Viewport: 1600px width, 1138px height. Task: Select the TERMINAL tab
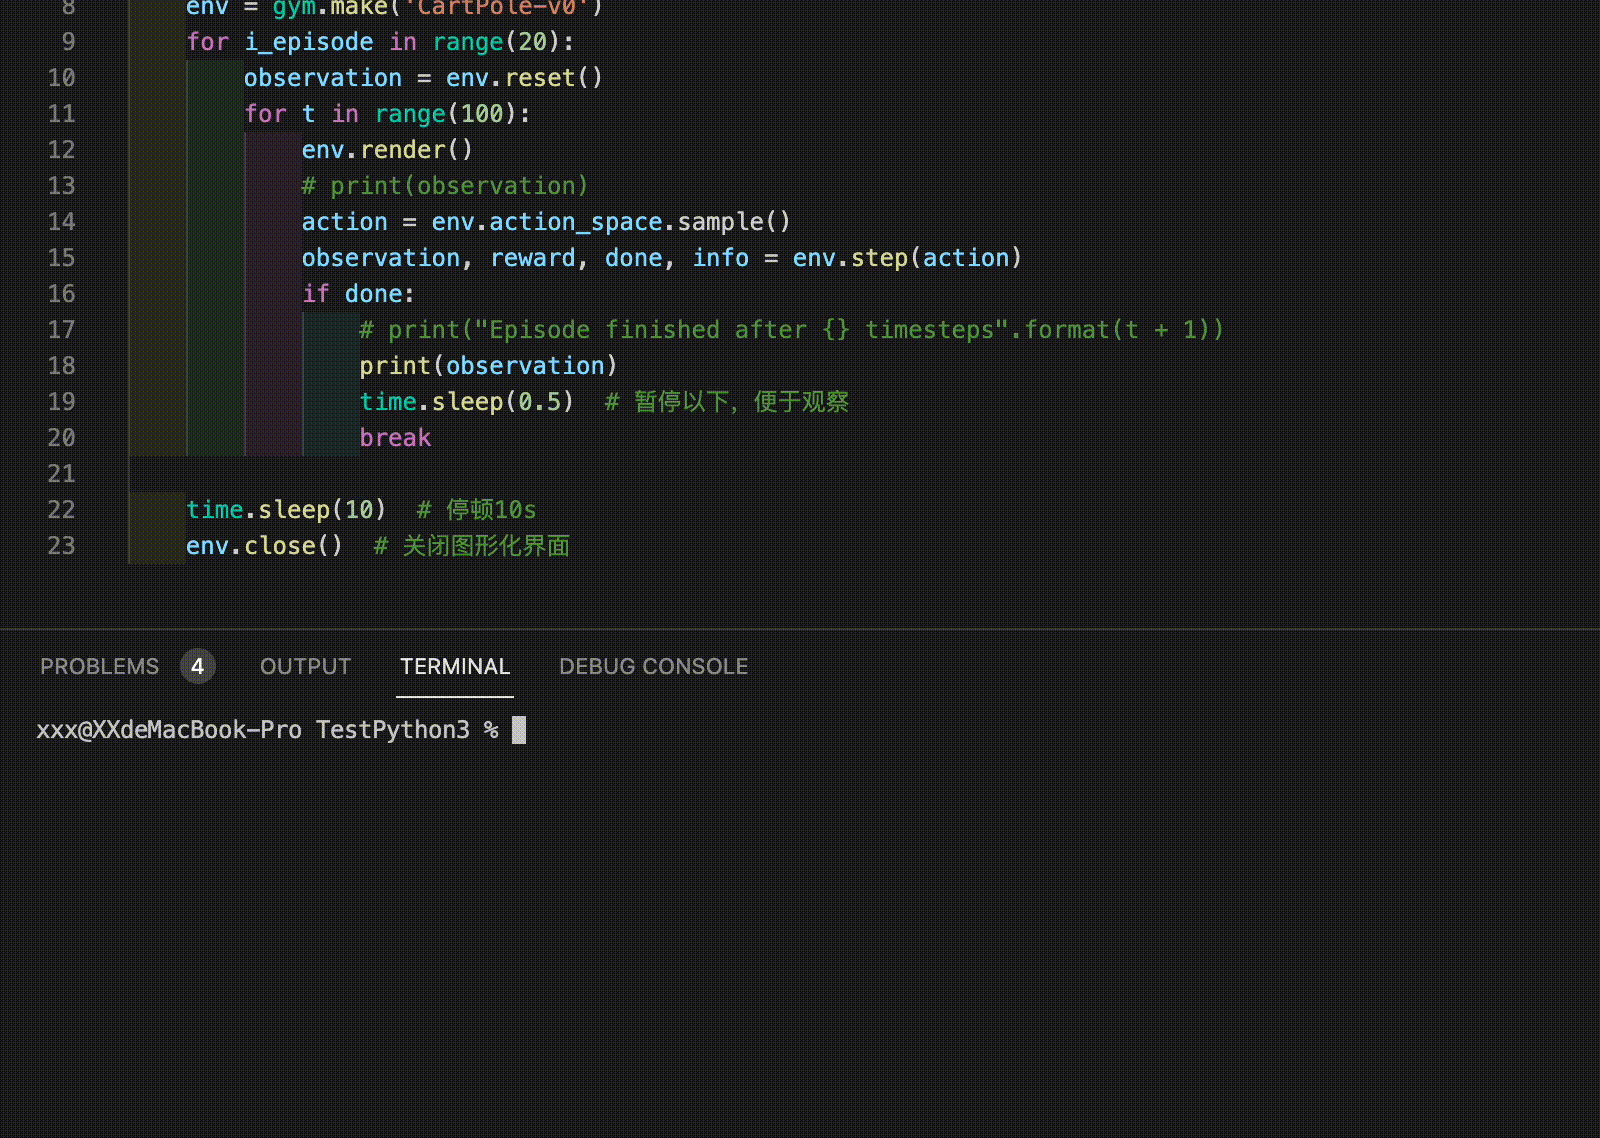(x=455, y=666)
